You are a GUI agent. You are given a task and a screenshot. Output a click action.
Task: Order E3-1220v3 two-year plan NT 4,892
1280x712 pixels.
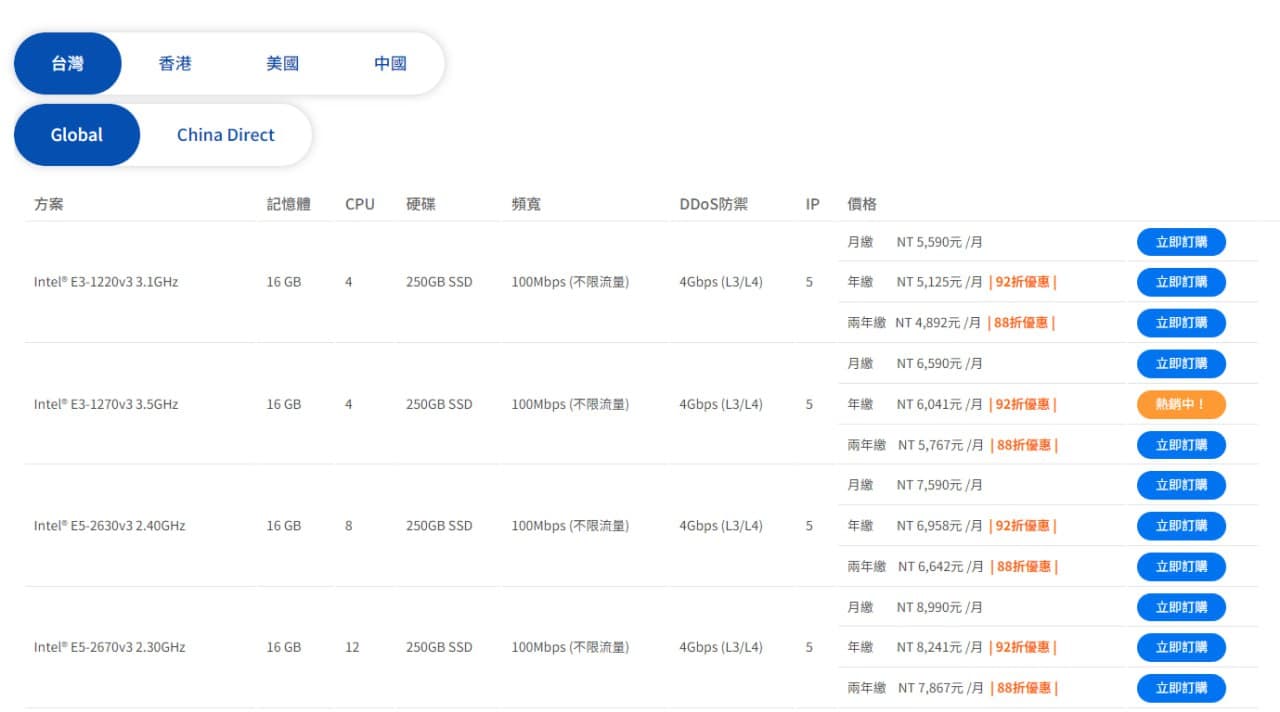(1181, 323)
